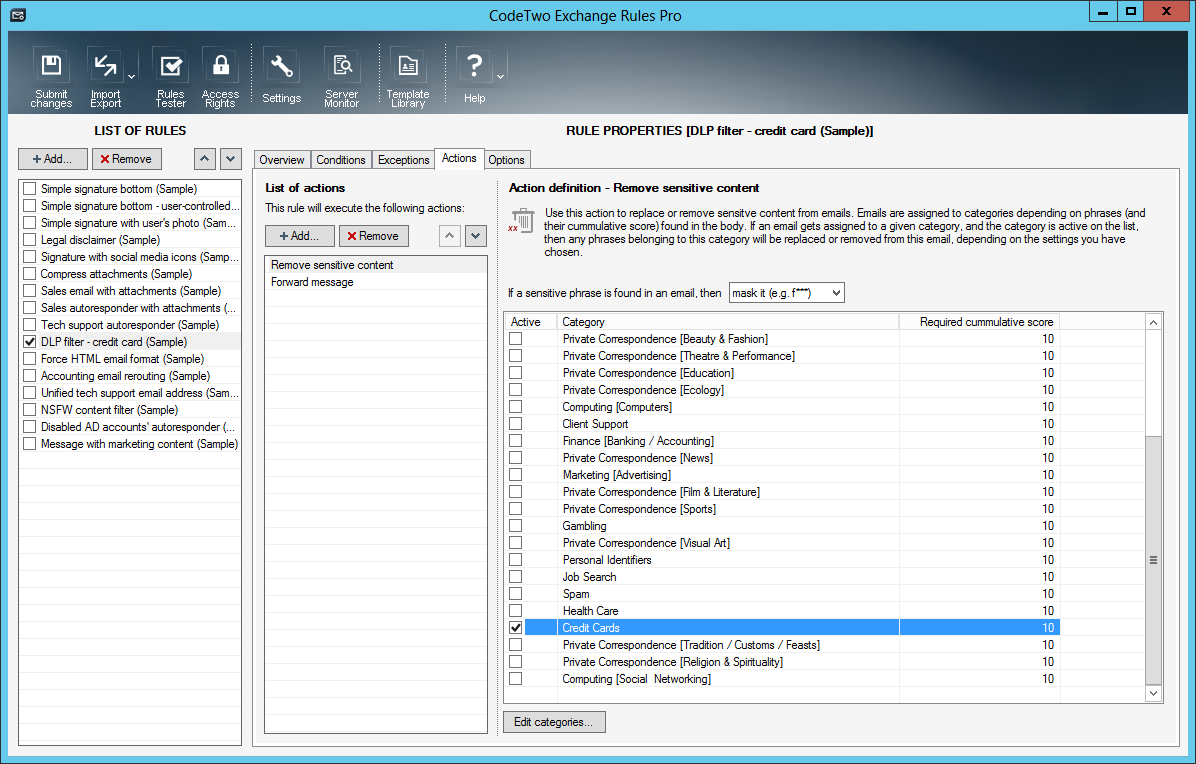Uncheck the Credit Cards category

516,628
